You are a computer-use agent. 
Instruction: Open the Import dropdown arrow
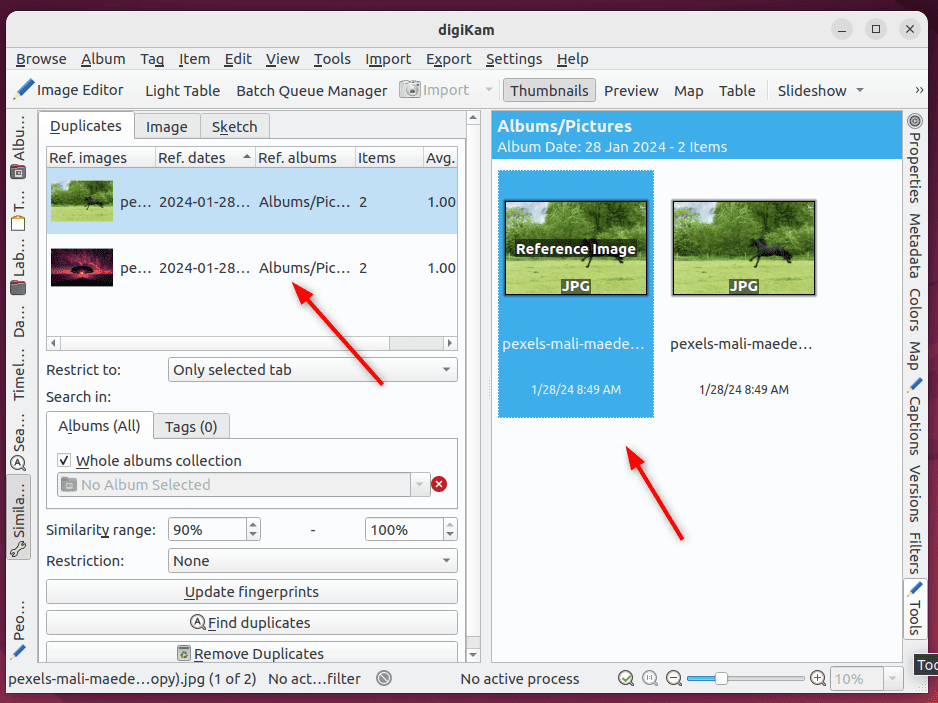click(489, 90)
